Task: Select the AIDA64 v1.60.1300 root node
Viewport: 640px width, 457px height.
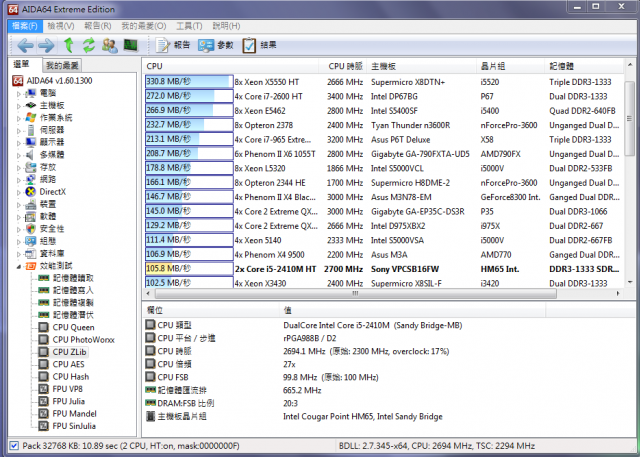Action: [52, 81]
